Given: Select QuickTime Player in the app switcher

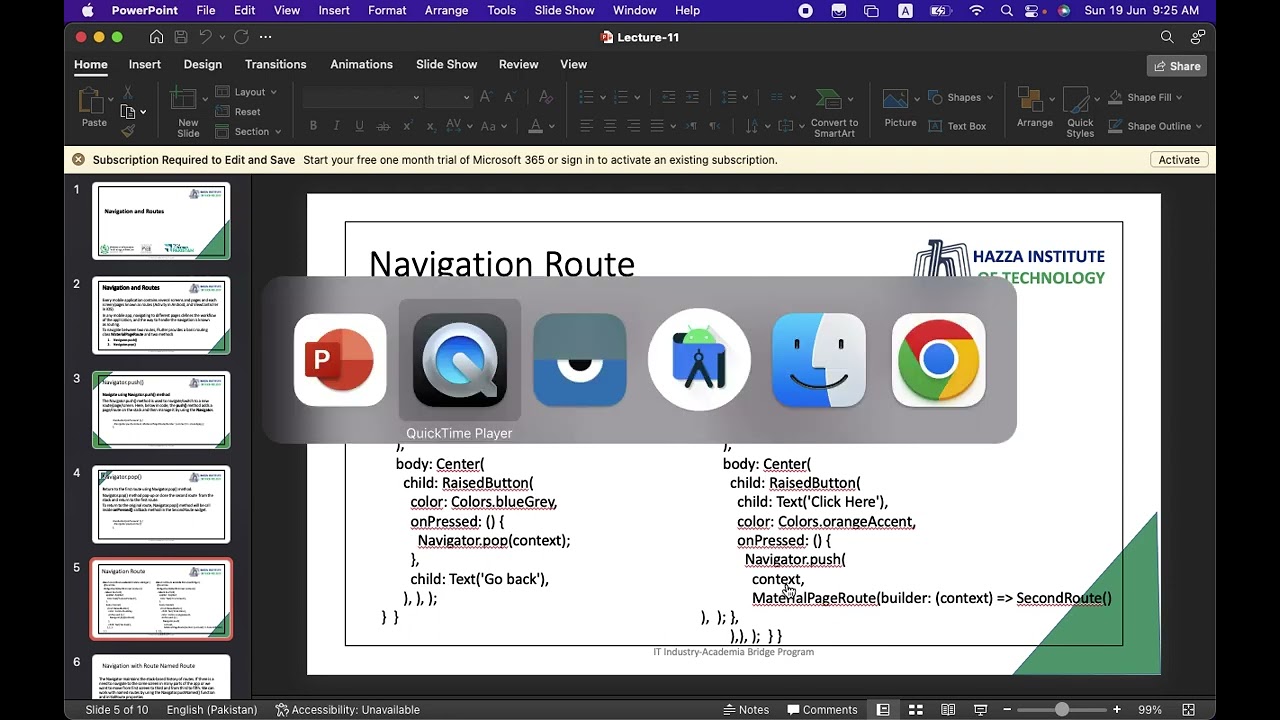Looking at the screenshot, I should (460, 360).
